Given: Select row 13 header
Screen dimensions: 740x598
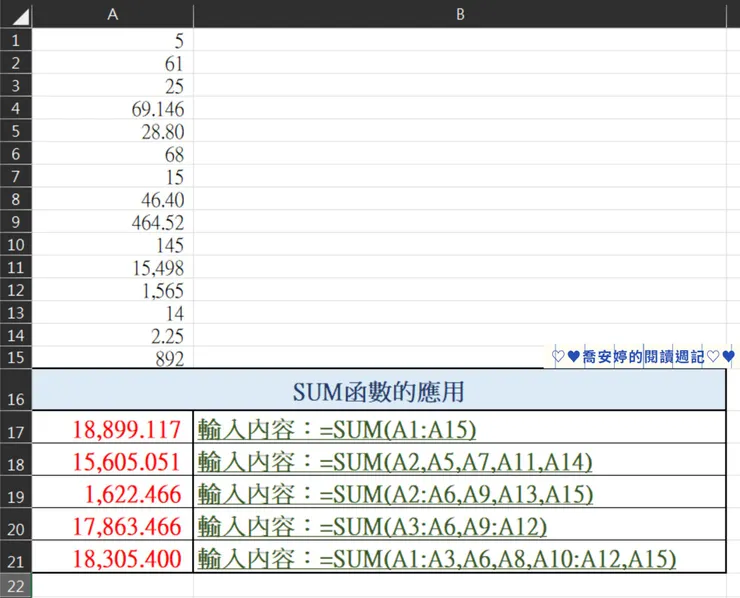Looking at the screenshot, I should coord(16,312).
